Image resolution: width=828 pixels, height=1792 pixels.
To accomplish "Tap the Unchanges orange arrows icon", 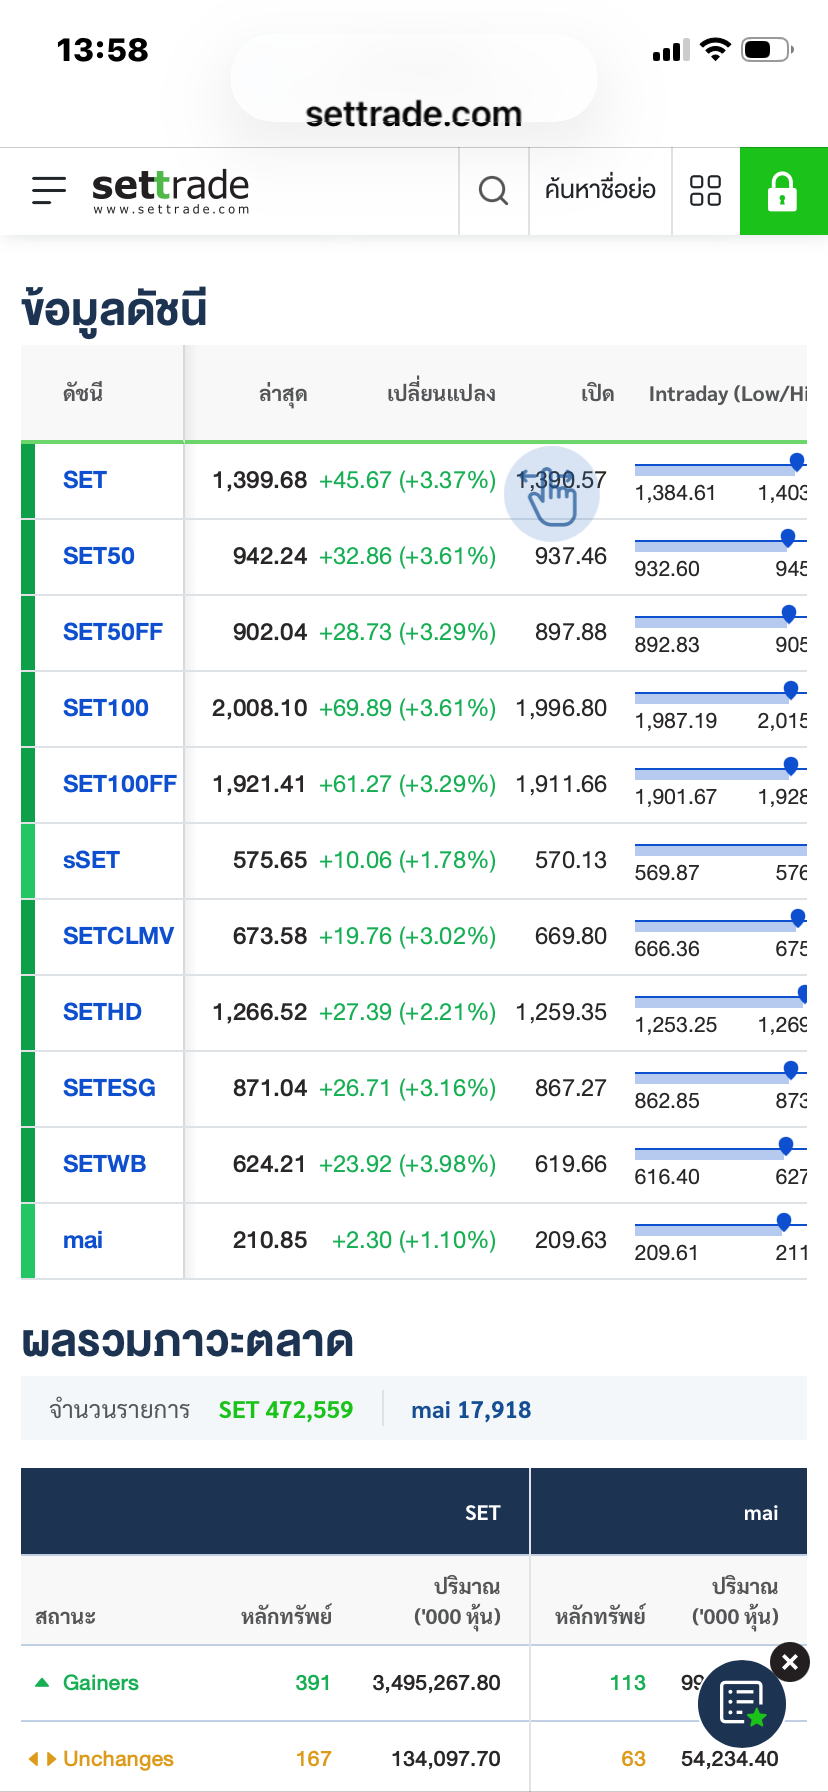I will click(x=42, y=1759).
